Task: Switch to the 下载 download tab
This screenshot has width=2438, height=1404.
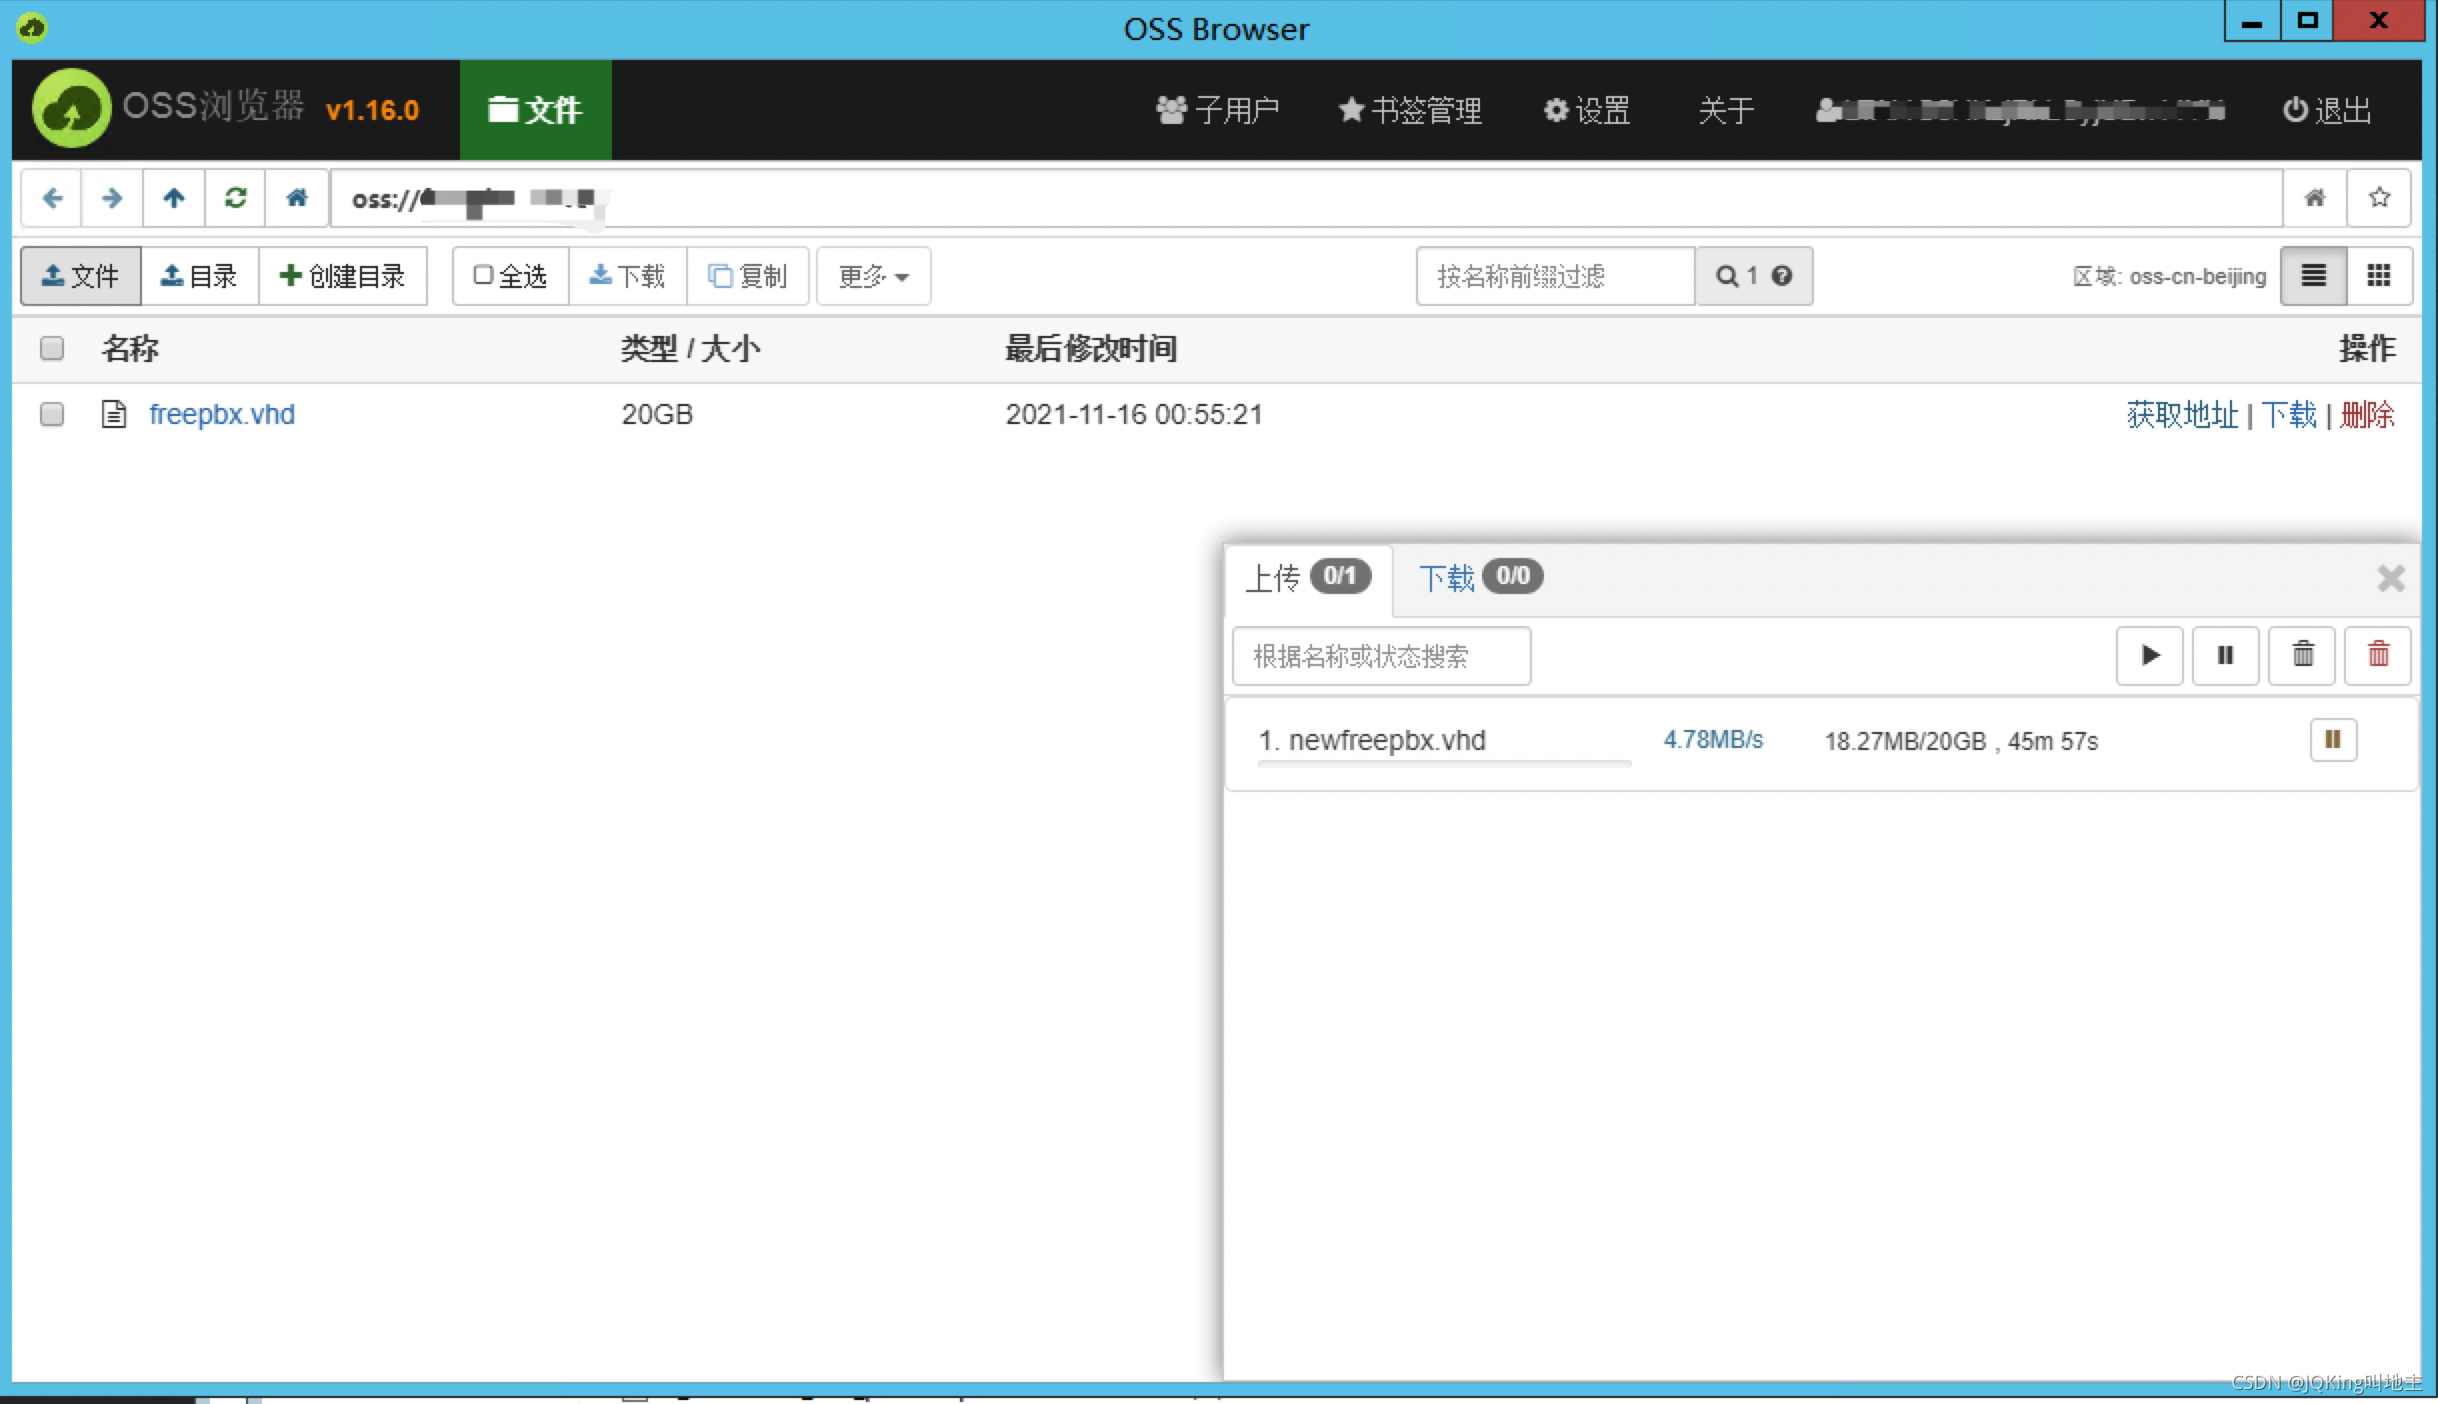Action: 1481,578
